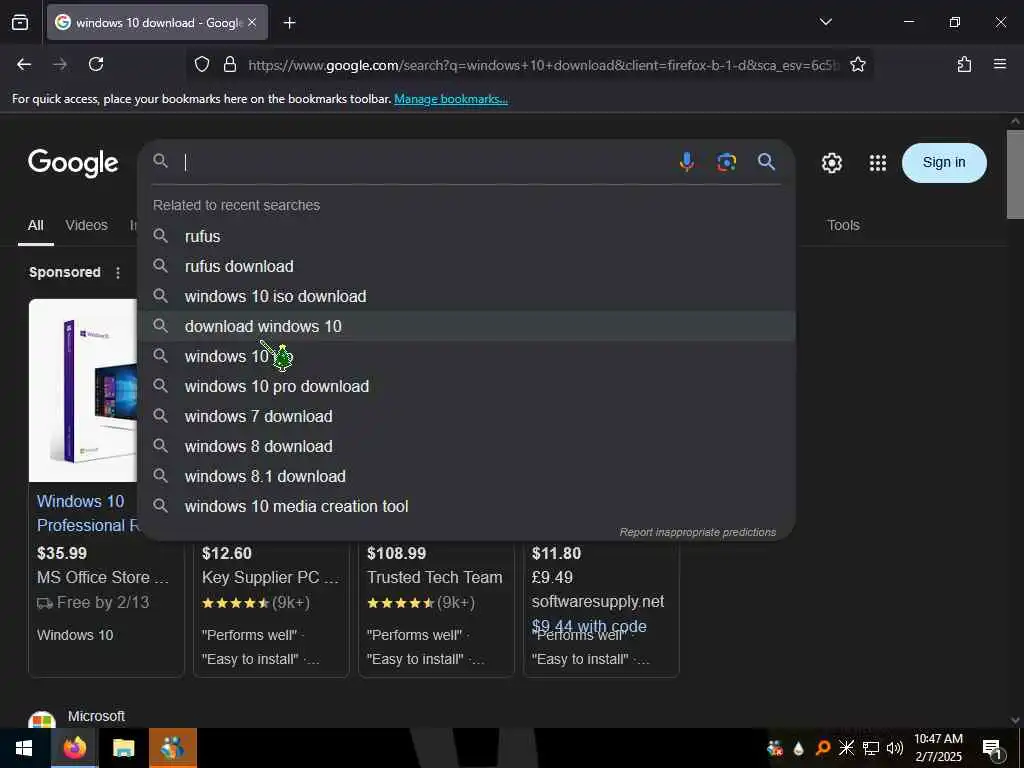Click the $35.99 price text
Viewport: 1024px width, 768px height.
click(x=62, y=553)
